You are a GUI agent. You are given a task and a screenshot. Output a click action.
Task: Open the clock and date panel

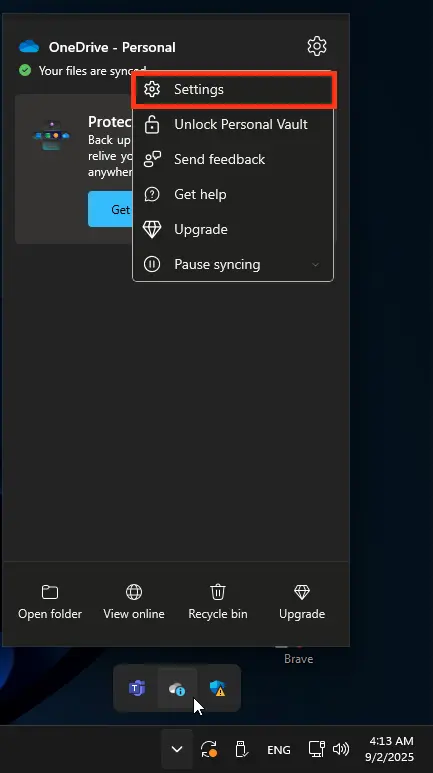[391, 749]
